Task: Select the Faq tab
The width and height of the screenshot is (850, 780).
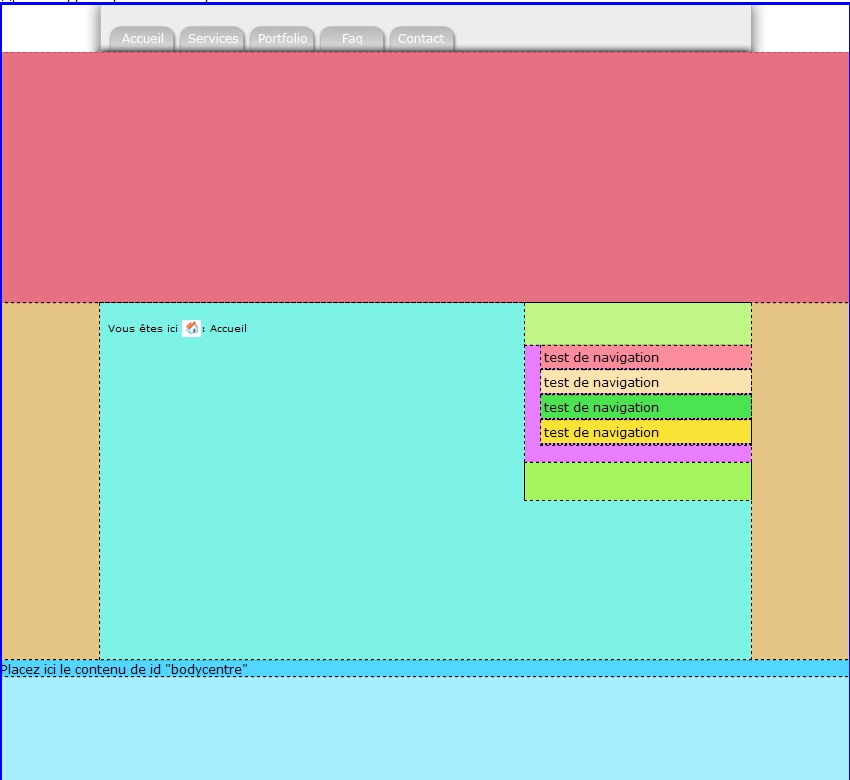Action: click(x=352, y=39)
